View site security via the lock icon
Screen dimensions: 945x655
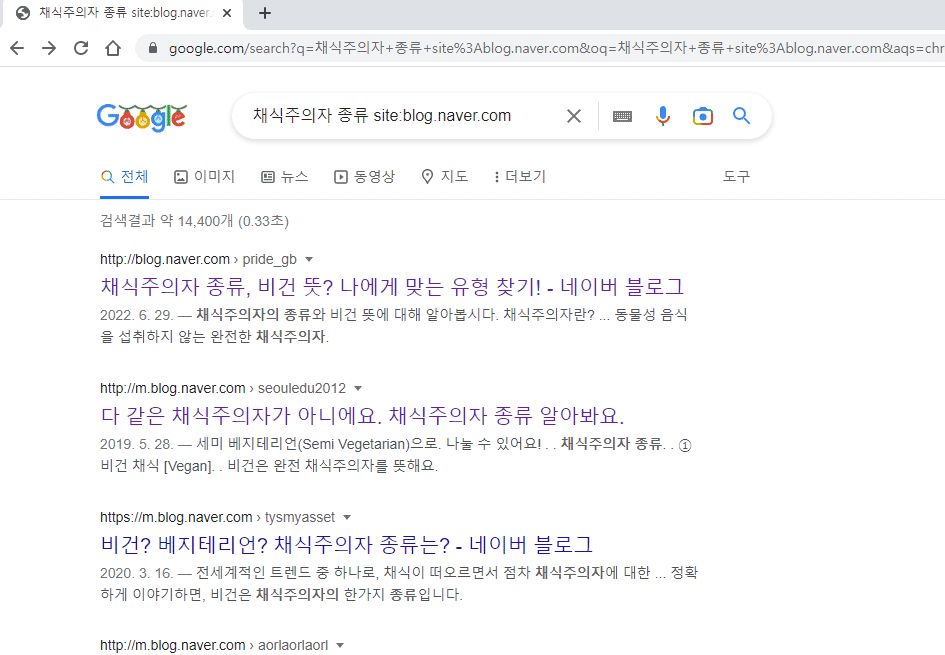[153, 48]
